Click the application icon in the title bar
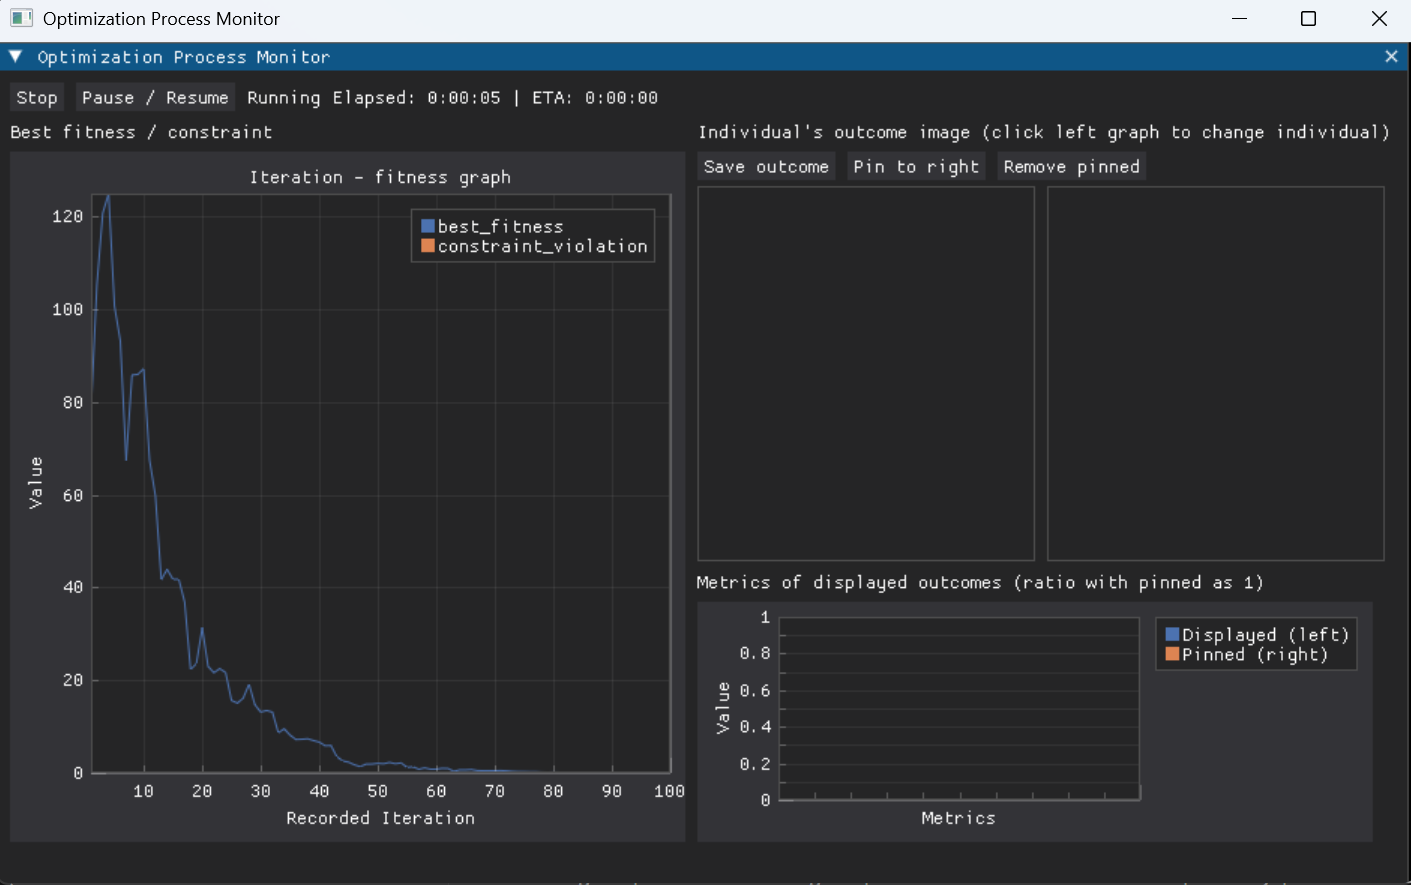Screen dimensions: 1411x885 pyautogui.click(x=20, y=18)
